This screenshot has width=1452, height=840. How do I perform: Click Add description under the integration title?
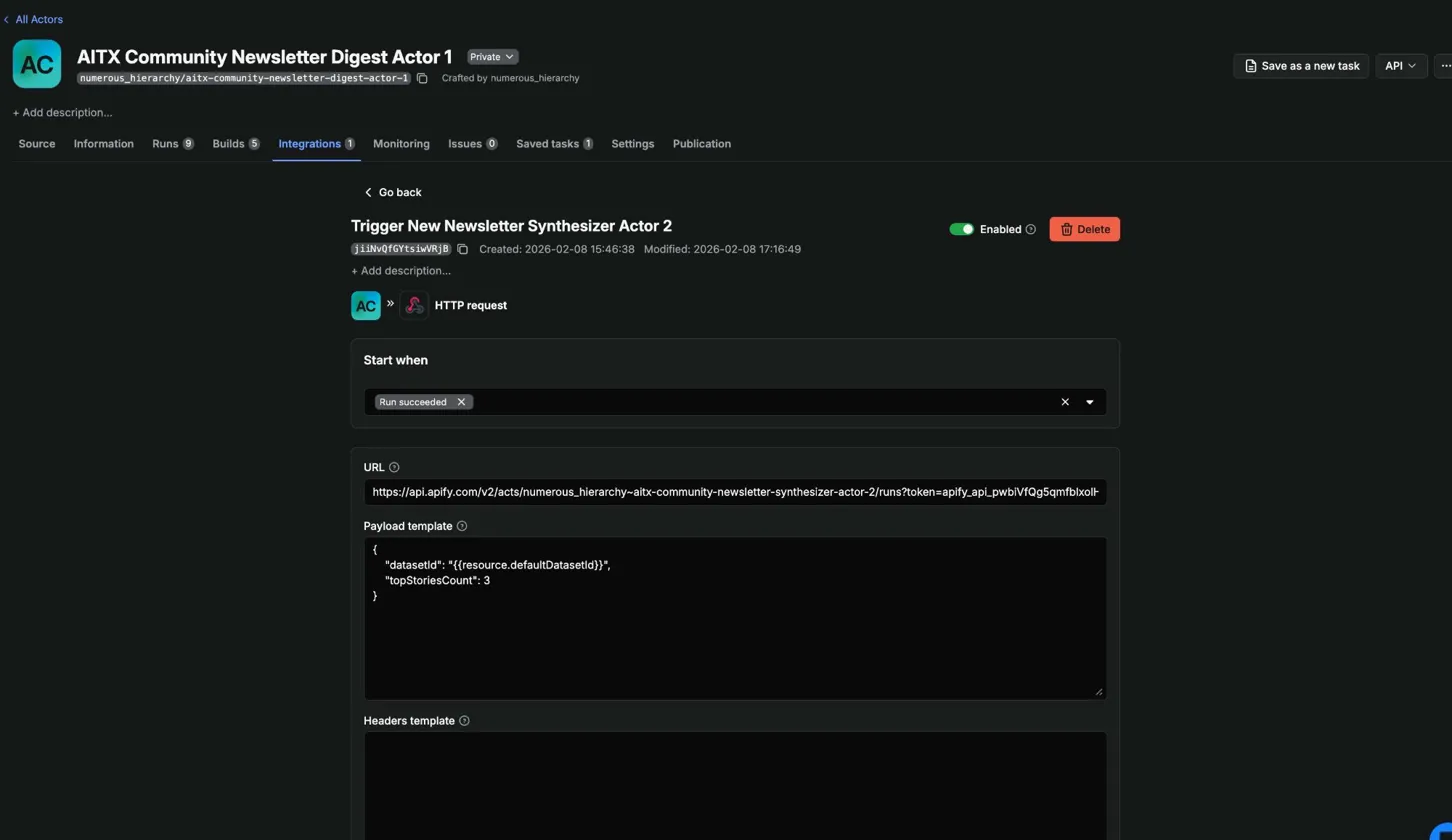point(400,270)
